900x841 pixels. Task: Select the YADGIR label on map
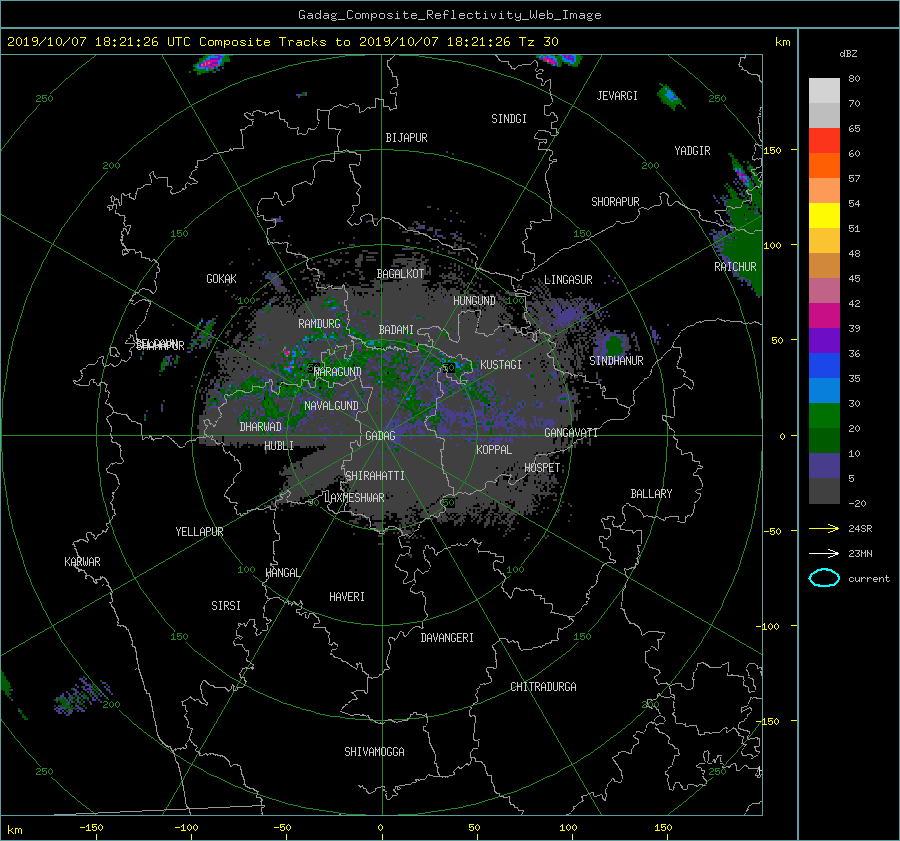click(x=692, y=151)
